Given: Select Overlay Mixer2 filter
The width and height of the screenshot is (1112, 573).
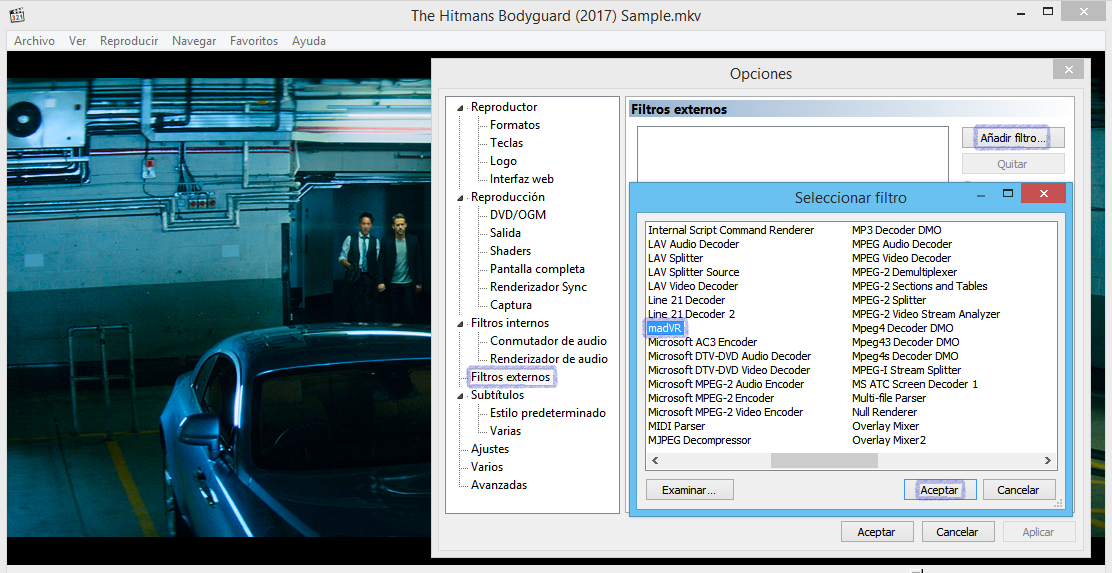Looking at the screenshot, I should [889, 440].
